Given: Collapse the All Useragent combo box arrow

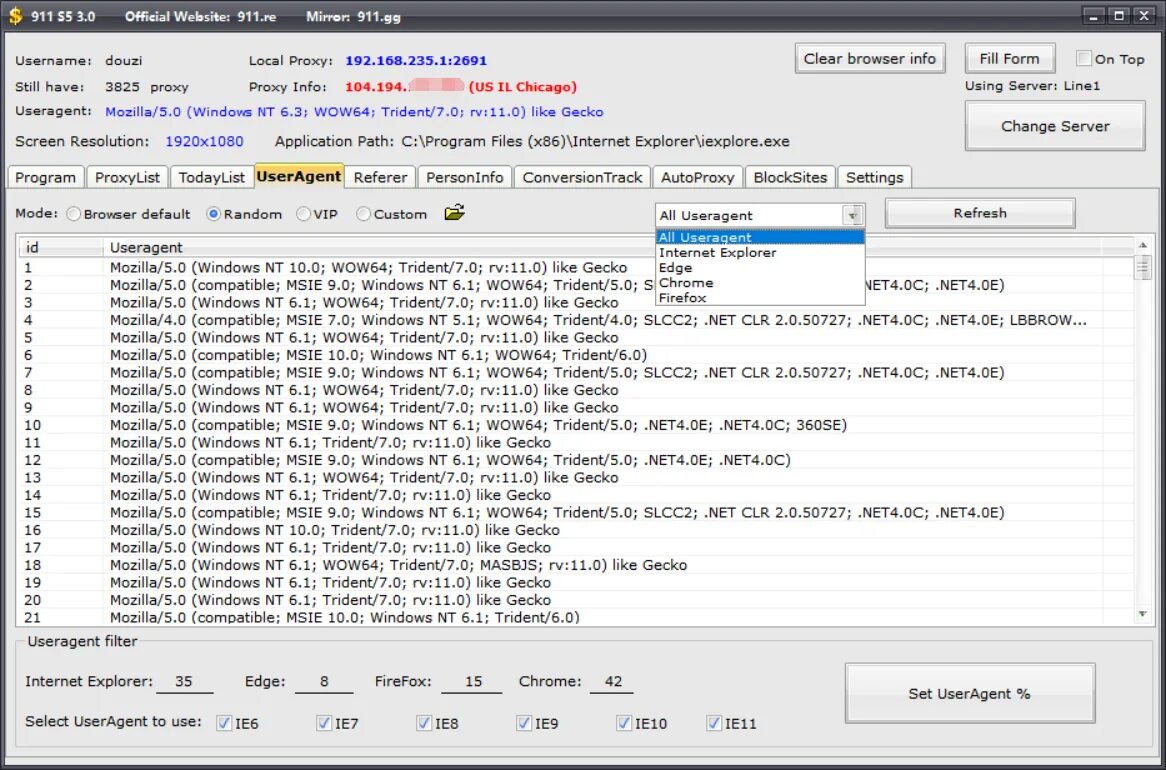Looking at the screenshot, I should [x=852, y=215].
